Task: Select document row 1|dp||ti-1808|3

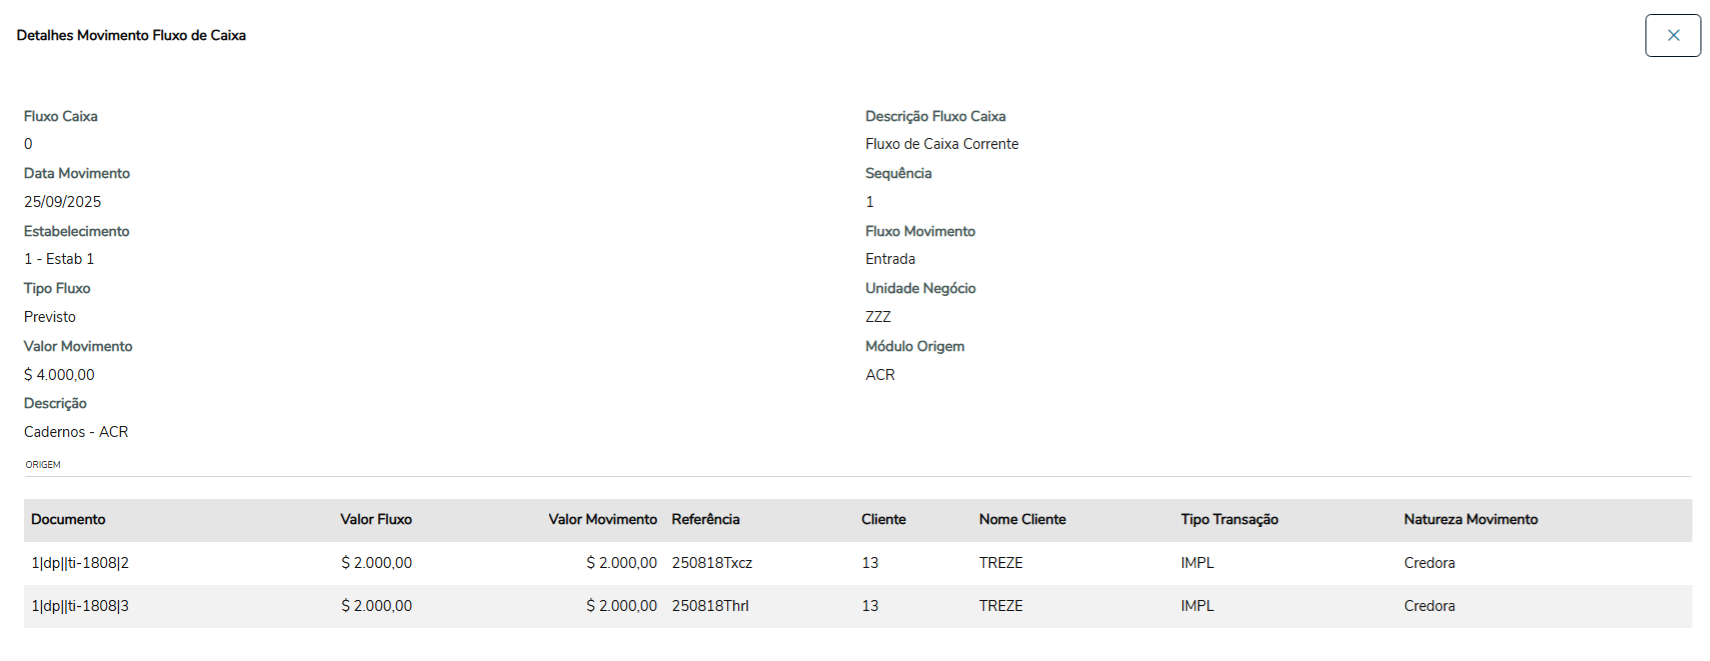Action: click(80, 606)
